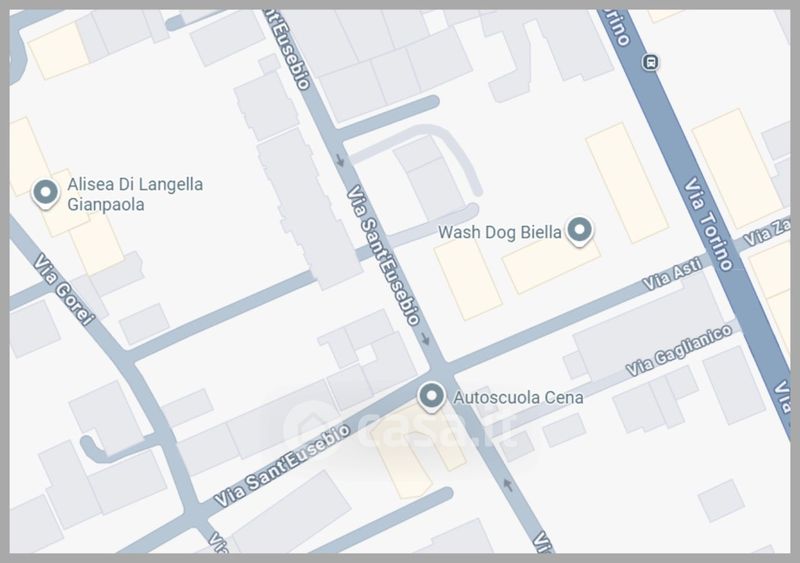Viewport: 800px width, 563px height.
Task: Click the upper one-way arrow on Via Sant'Eusebio
Action: click(x=340, y=160)
